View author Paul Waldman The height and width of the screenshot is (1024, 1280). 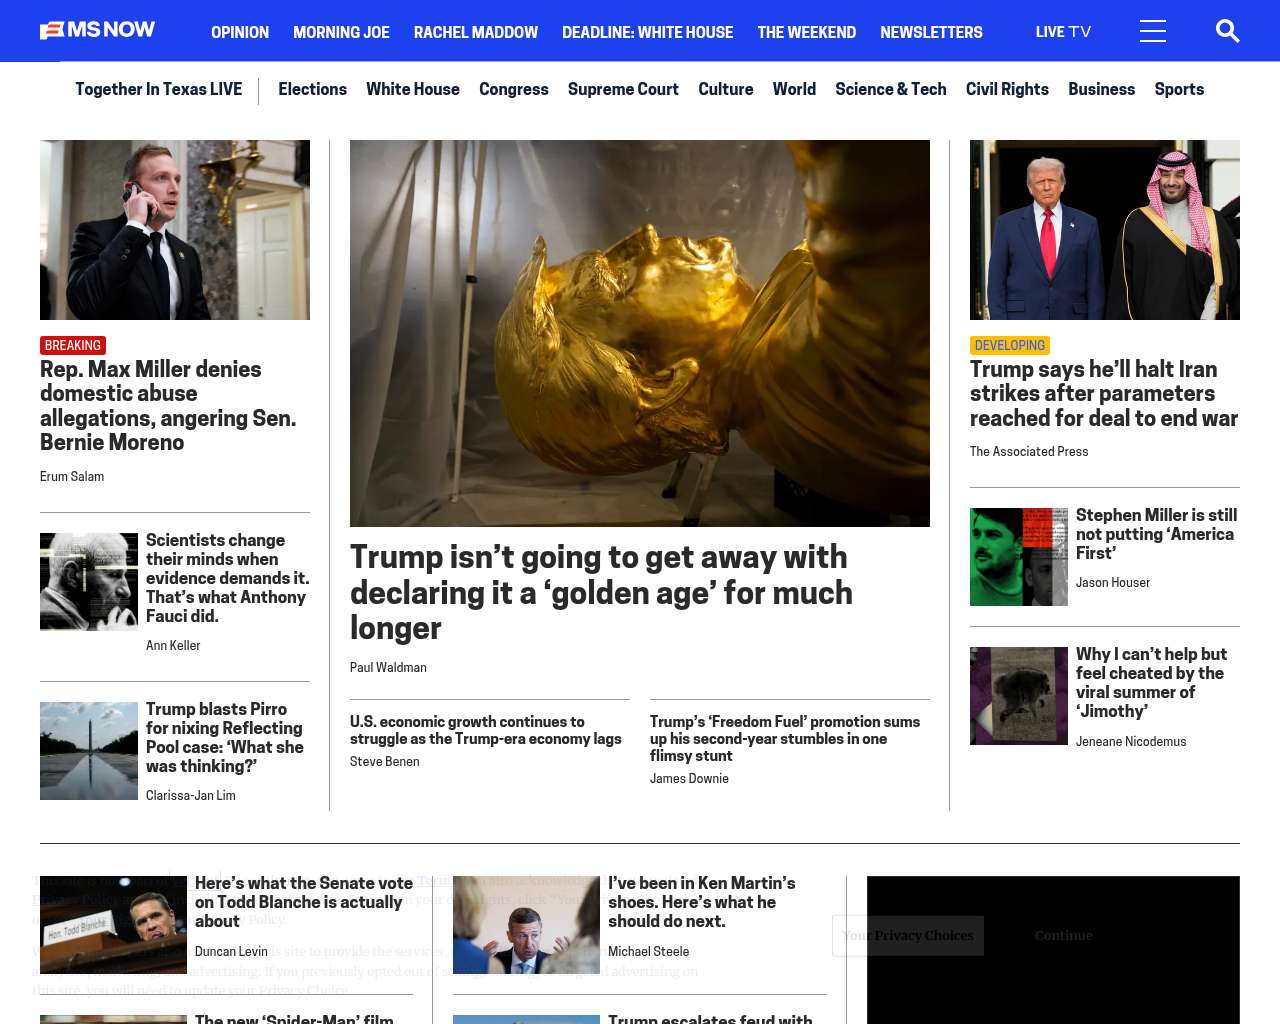point(388,668)
